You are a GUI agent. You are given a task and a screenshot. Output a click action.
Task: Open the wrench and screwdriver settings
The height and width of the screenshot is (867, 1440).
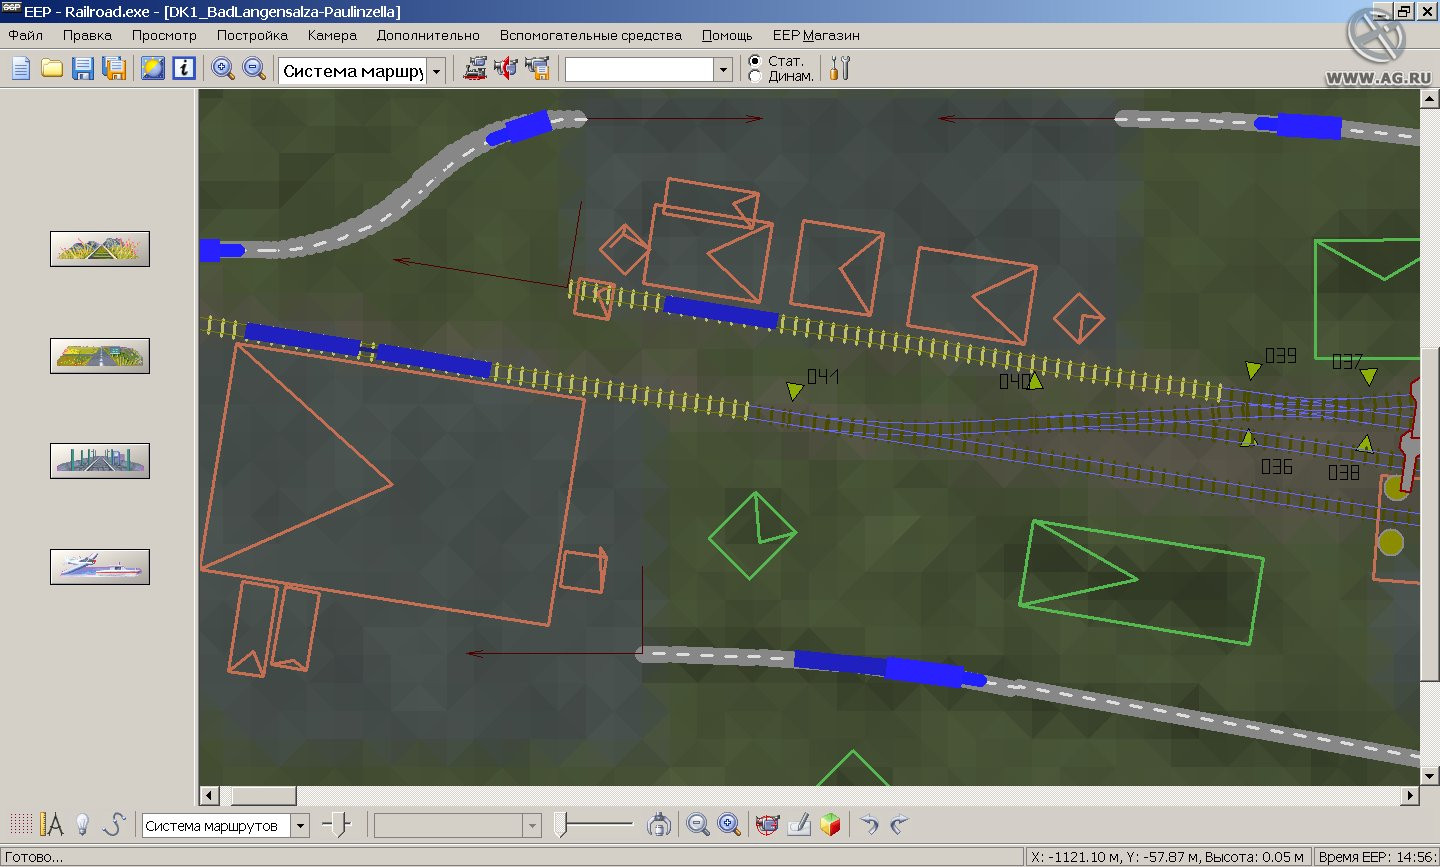[x=840, y=68]
